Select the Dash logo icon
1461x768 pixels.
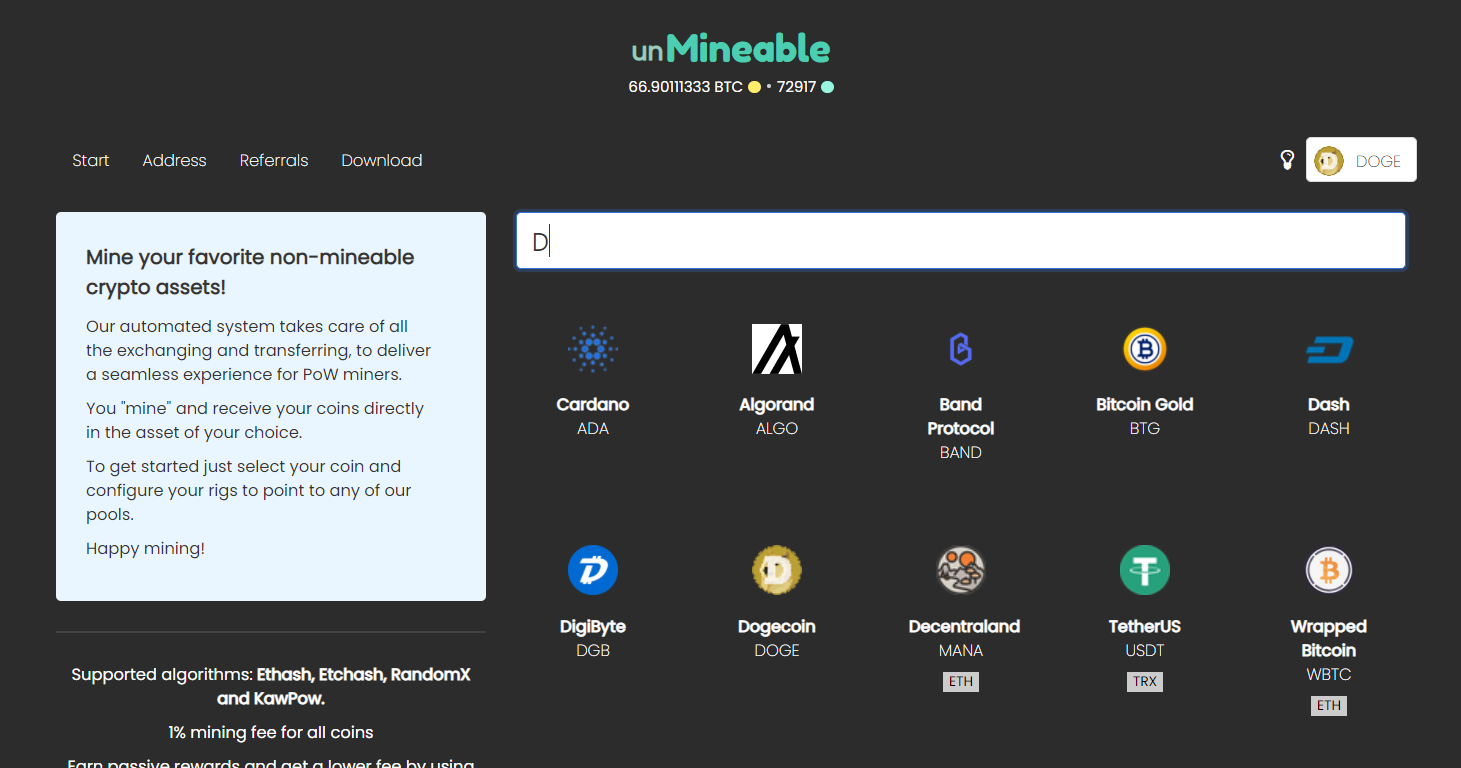[x=1329, y=349]
